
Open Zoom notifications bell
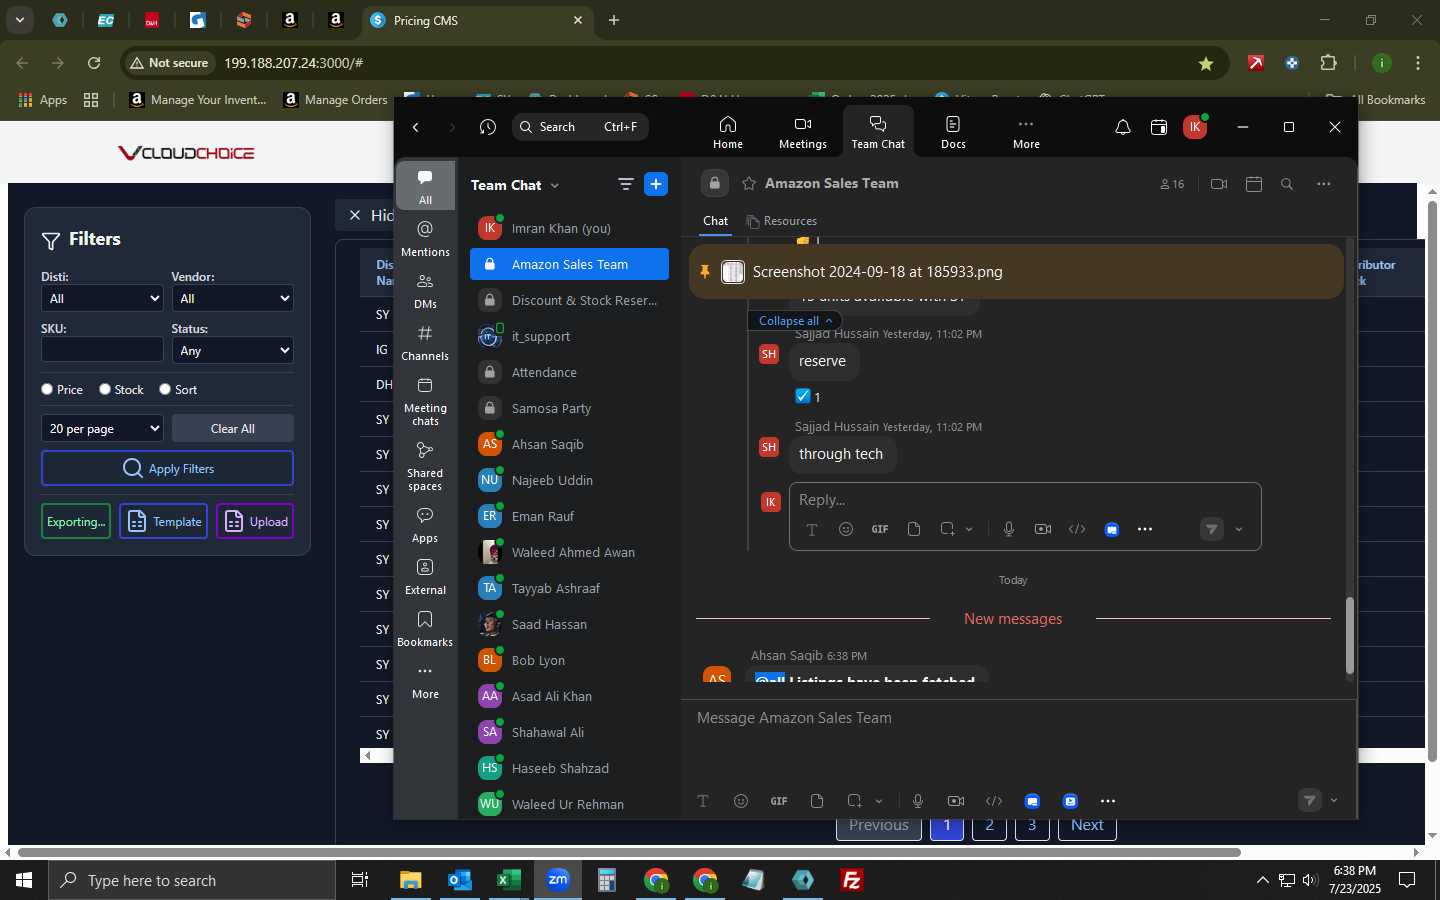(1123, 127)
